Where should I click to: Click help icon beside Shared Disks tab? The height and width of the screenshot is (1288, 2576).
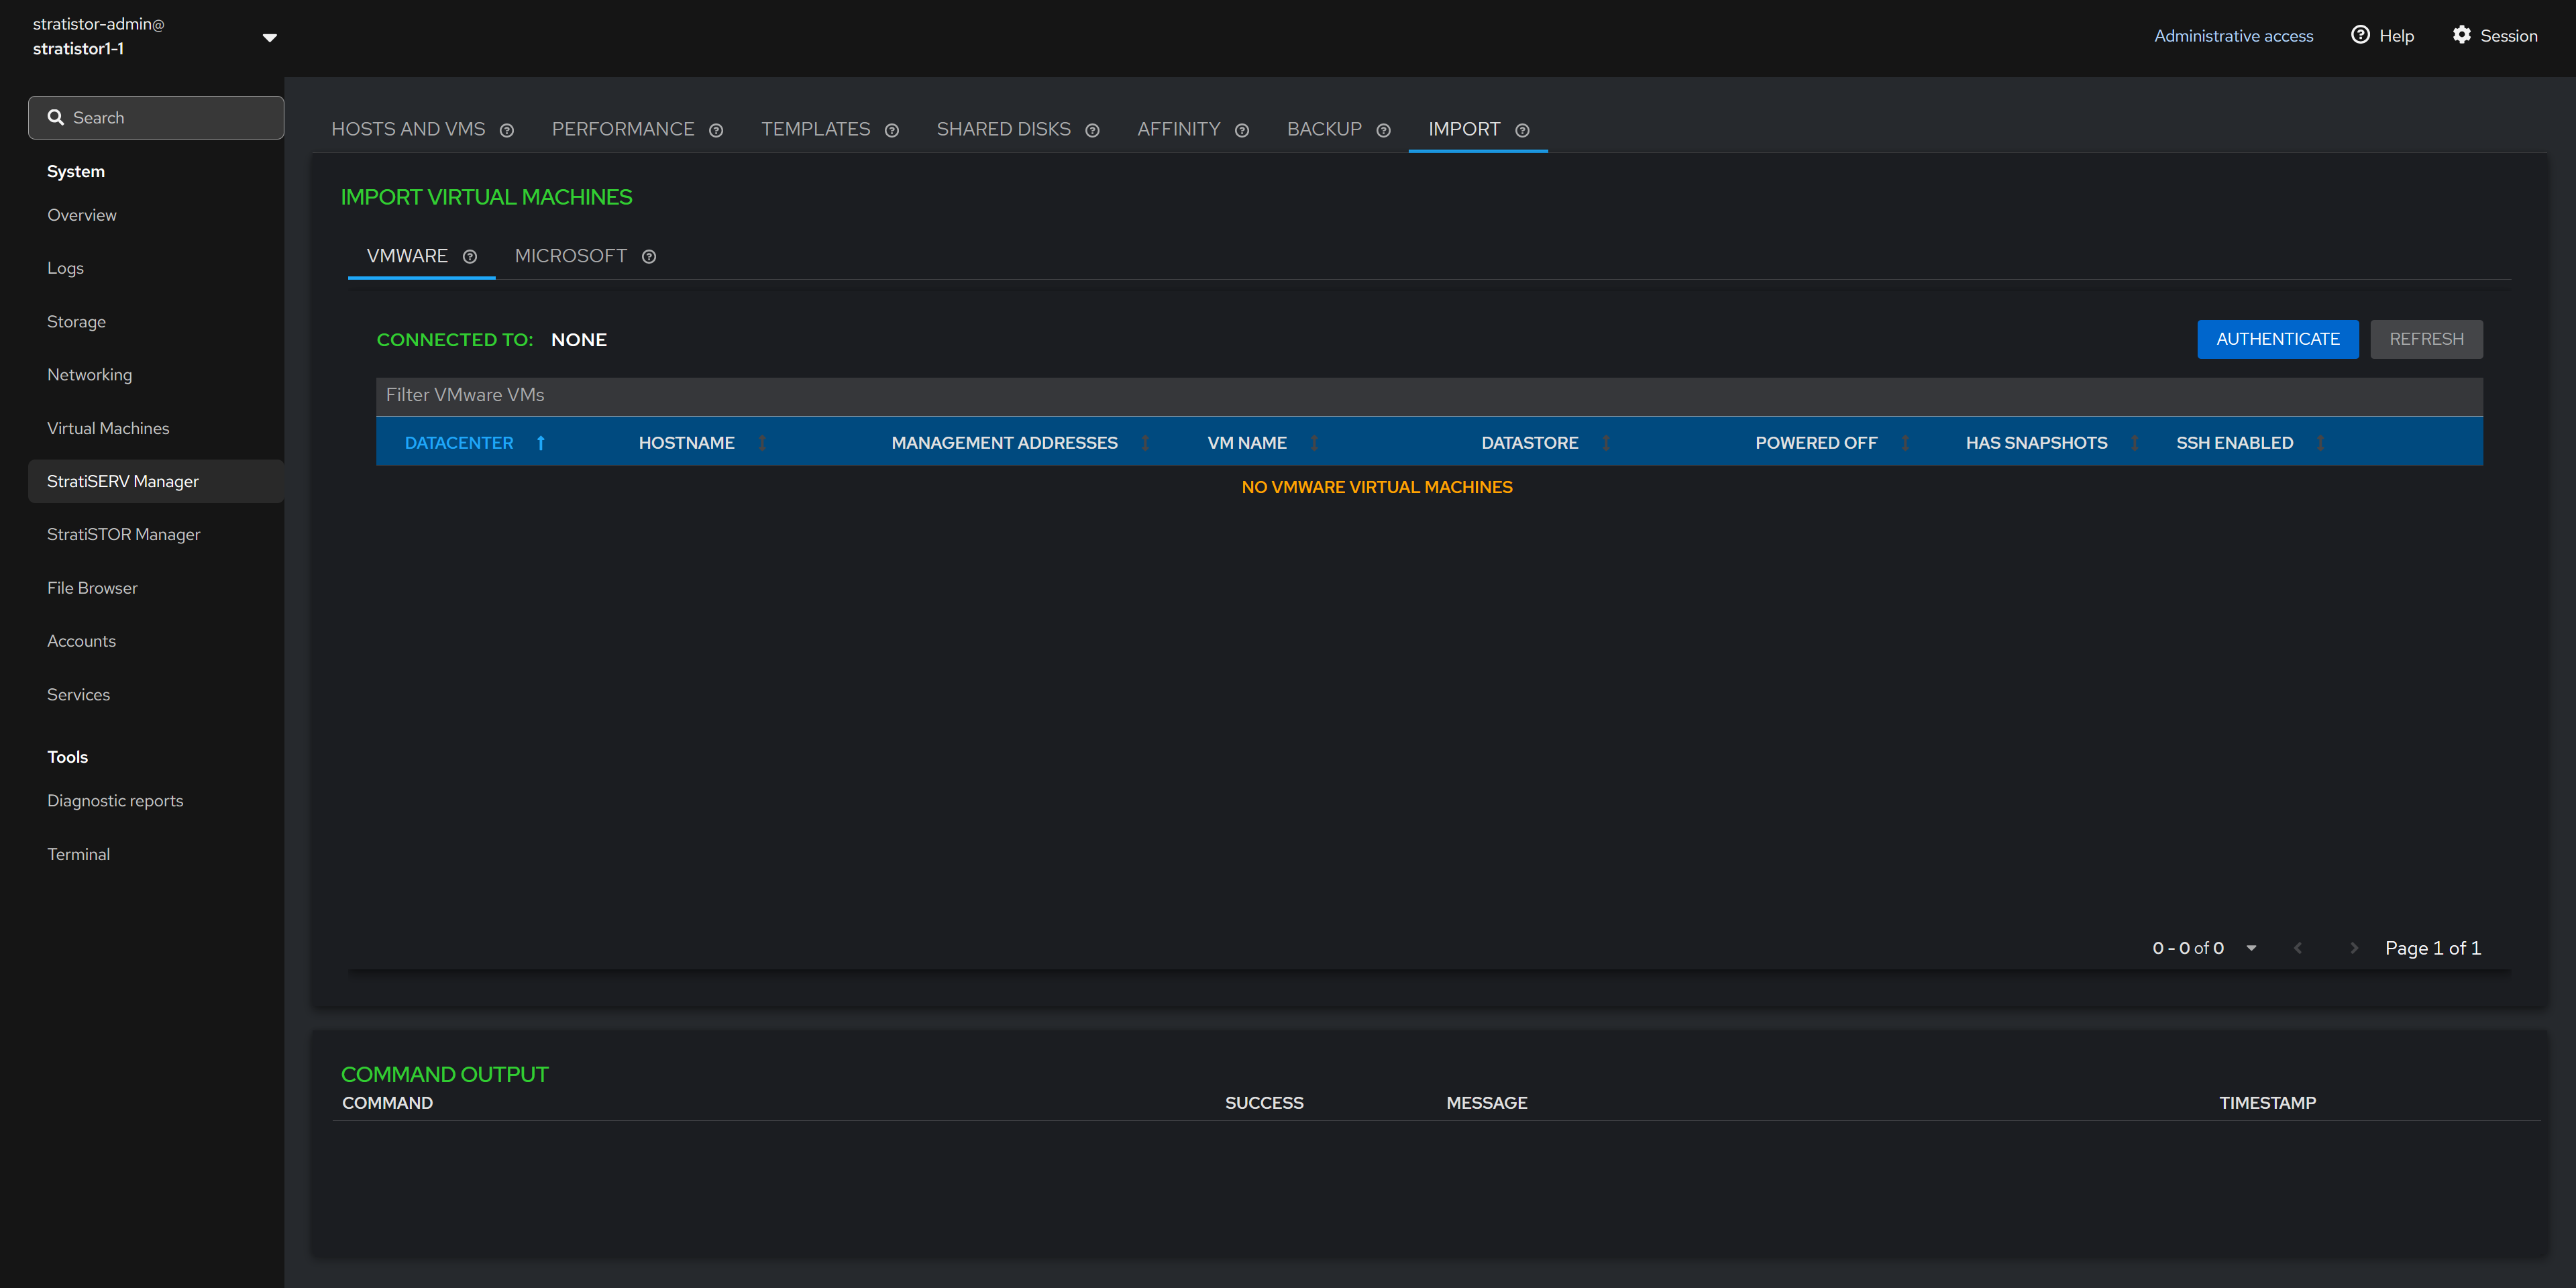[1092, 130]
